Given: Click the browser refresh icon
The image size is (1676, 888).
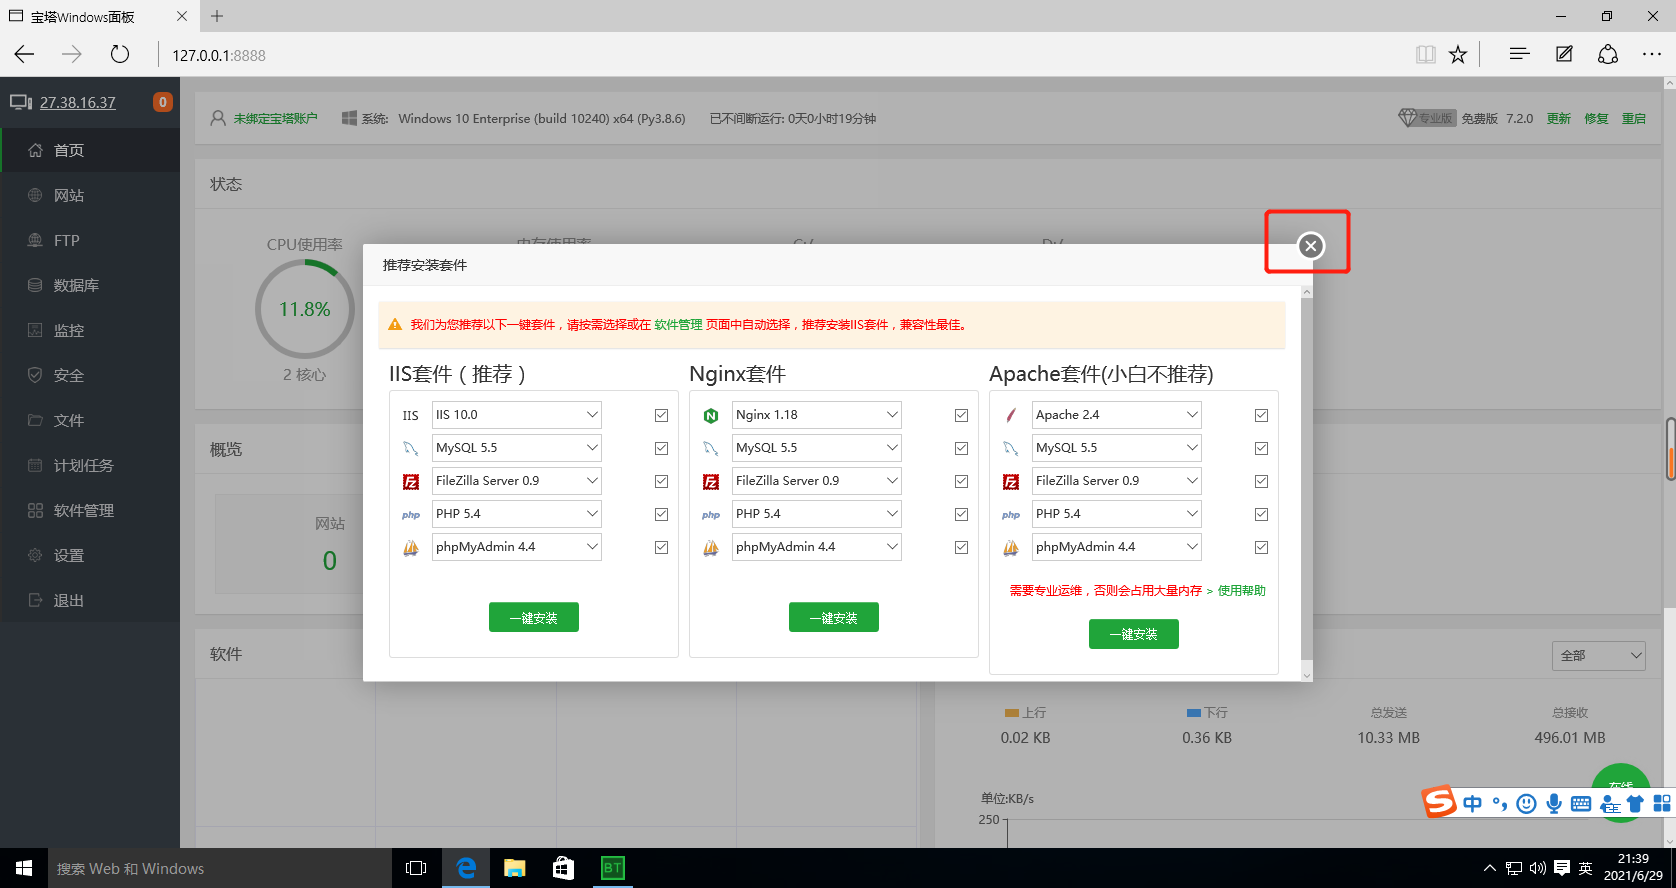Looking at the screenshot, I should point(120,54).
